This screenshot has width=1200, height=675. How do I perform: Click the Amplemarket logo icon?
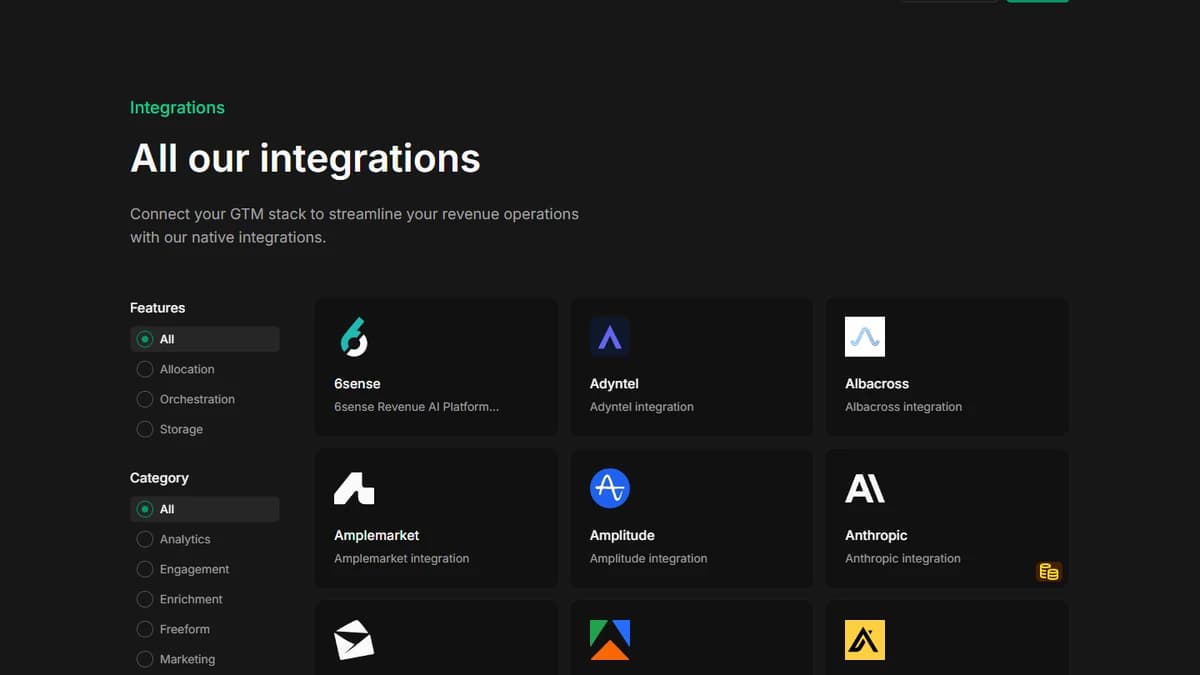354,488
